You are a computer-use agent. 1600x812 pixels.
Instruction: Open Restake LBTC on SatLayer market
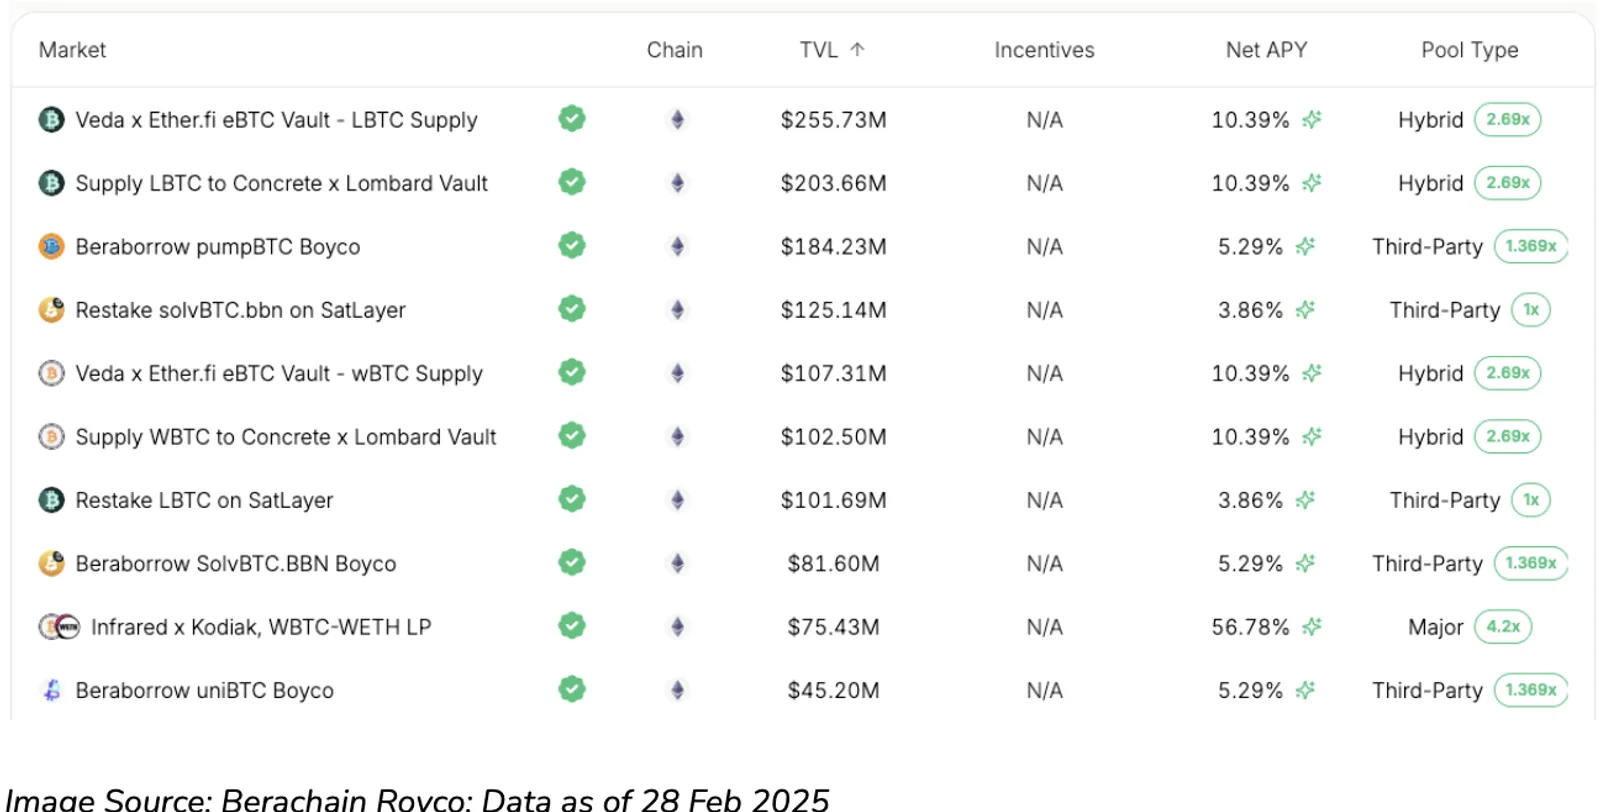point(204,500)
